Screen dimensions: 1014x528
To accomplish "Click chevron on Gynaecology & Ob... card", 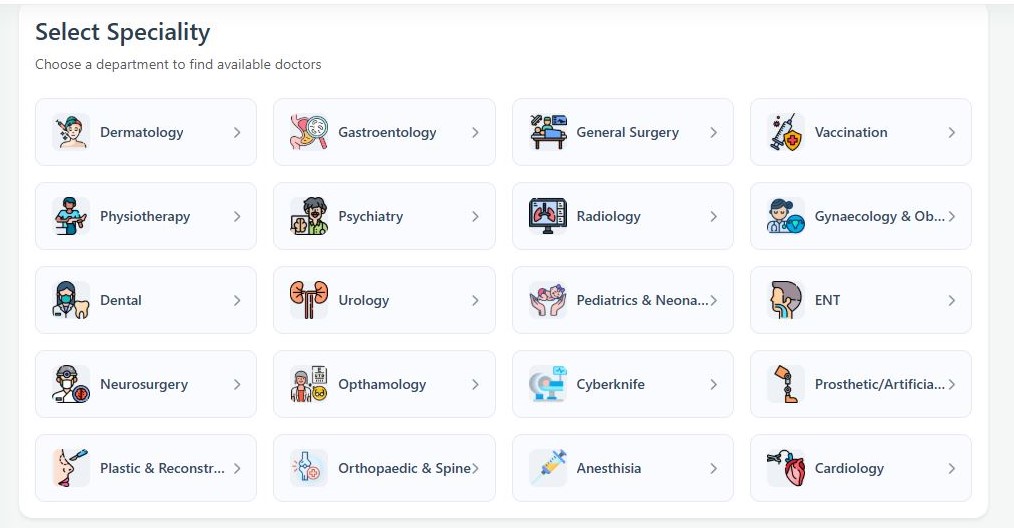I will coord(952,216).
